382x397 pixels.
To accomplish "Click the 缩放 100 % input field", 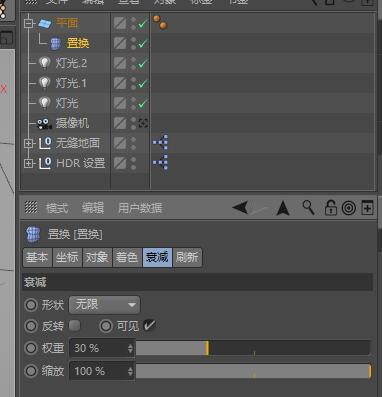I will tap(102, 371).
